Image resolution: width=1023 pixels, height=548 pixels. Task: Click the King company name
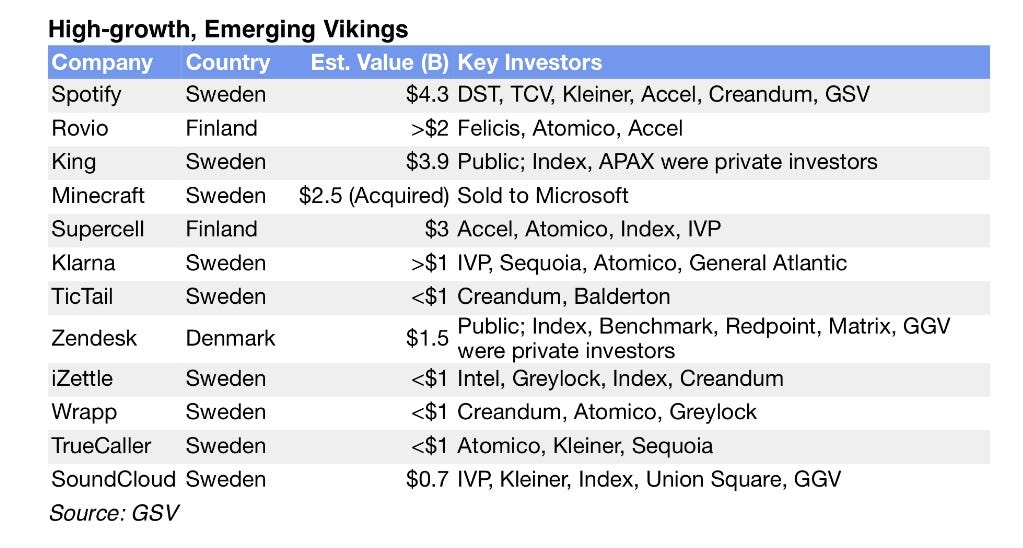74,162
